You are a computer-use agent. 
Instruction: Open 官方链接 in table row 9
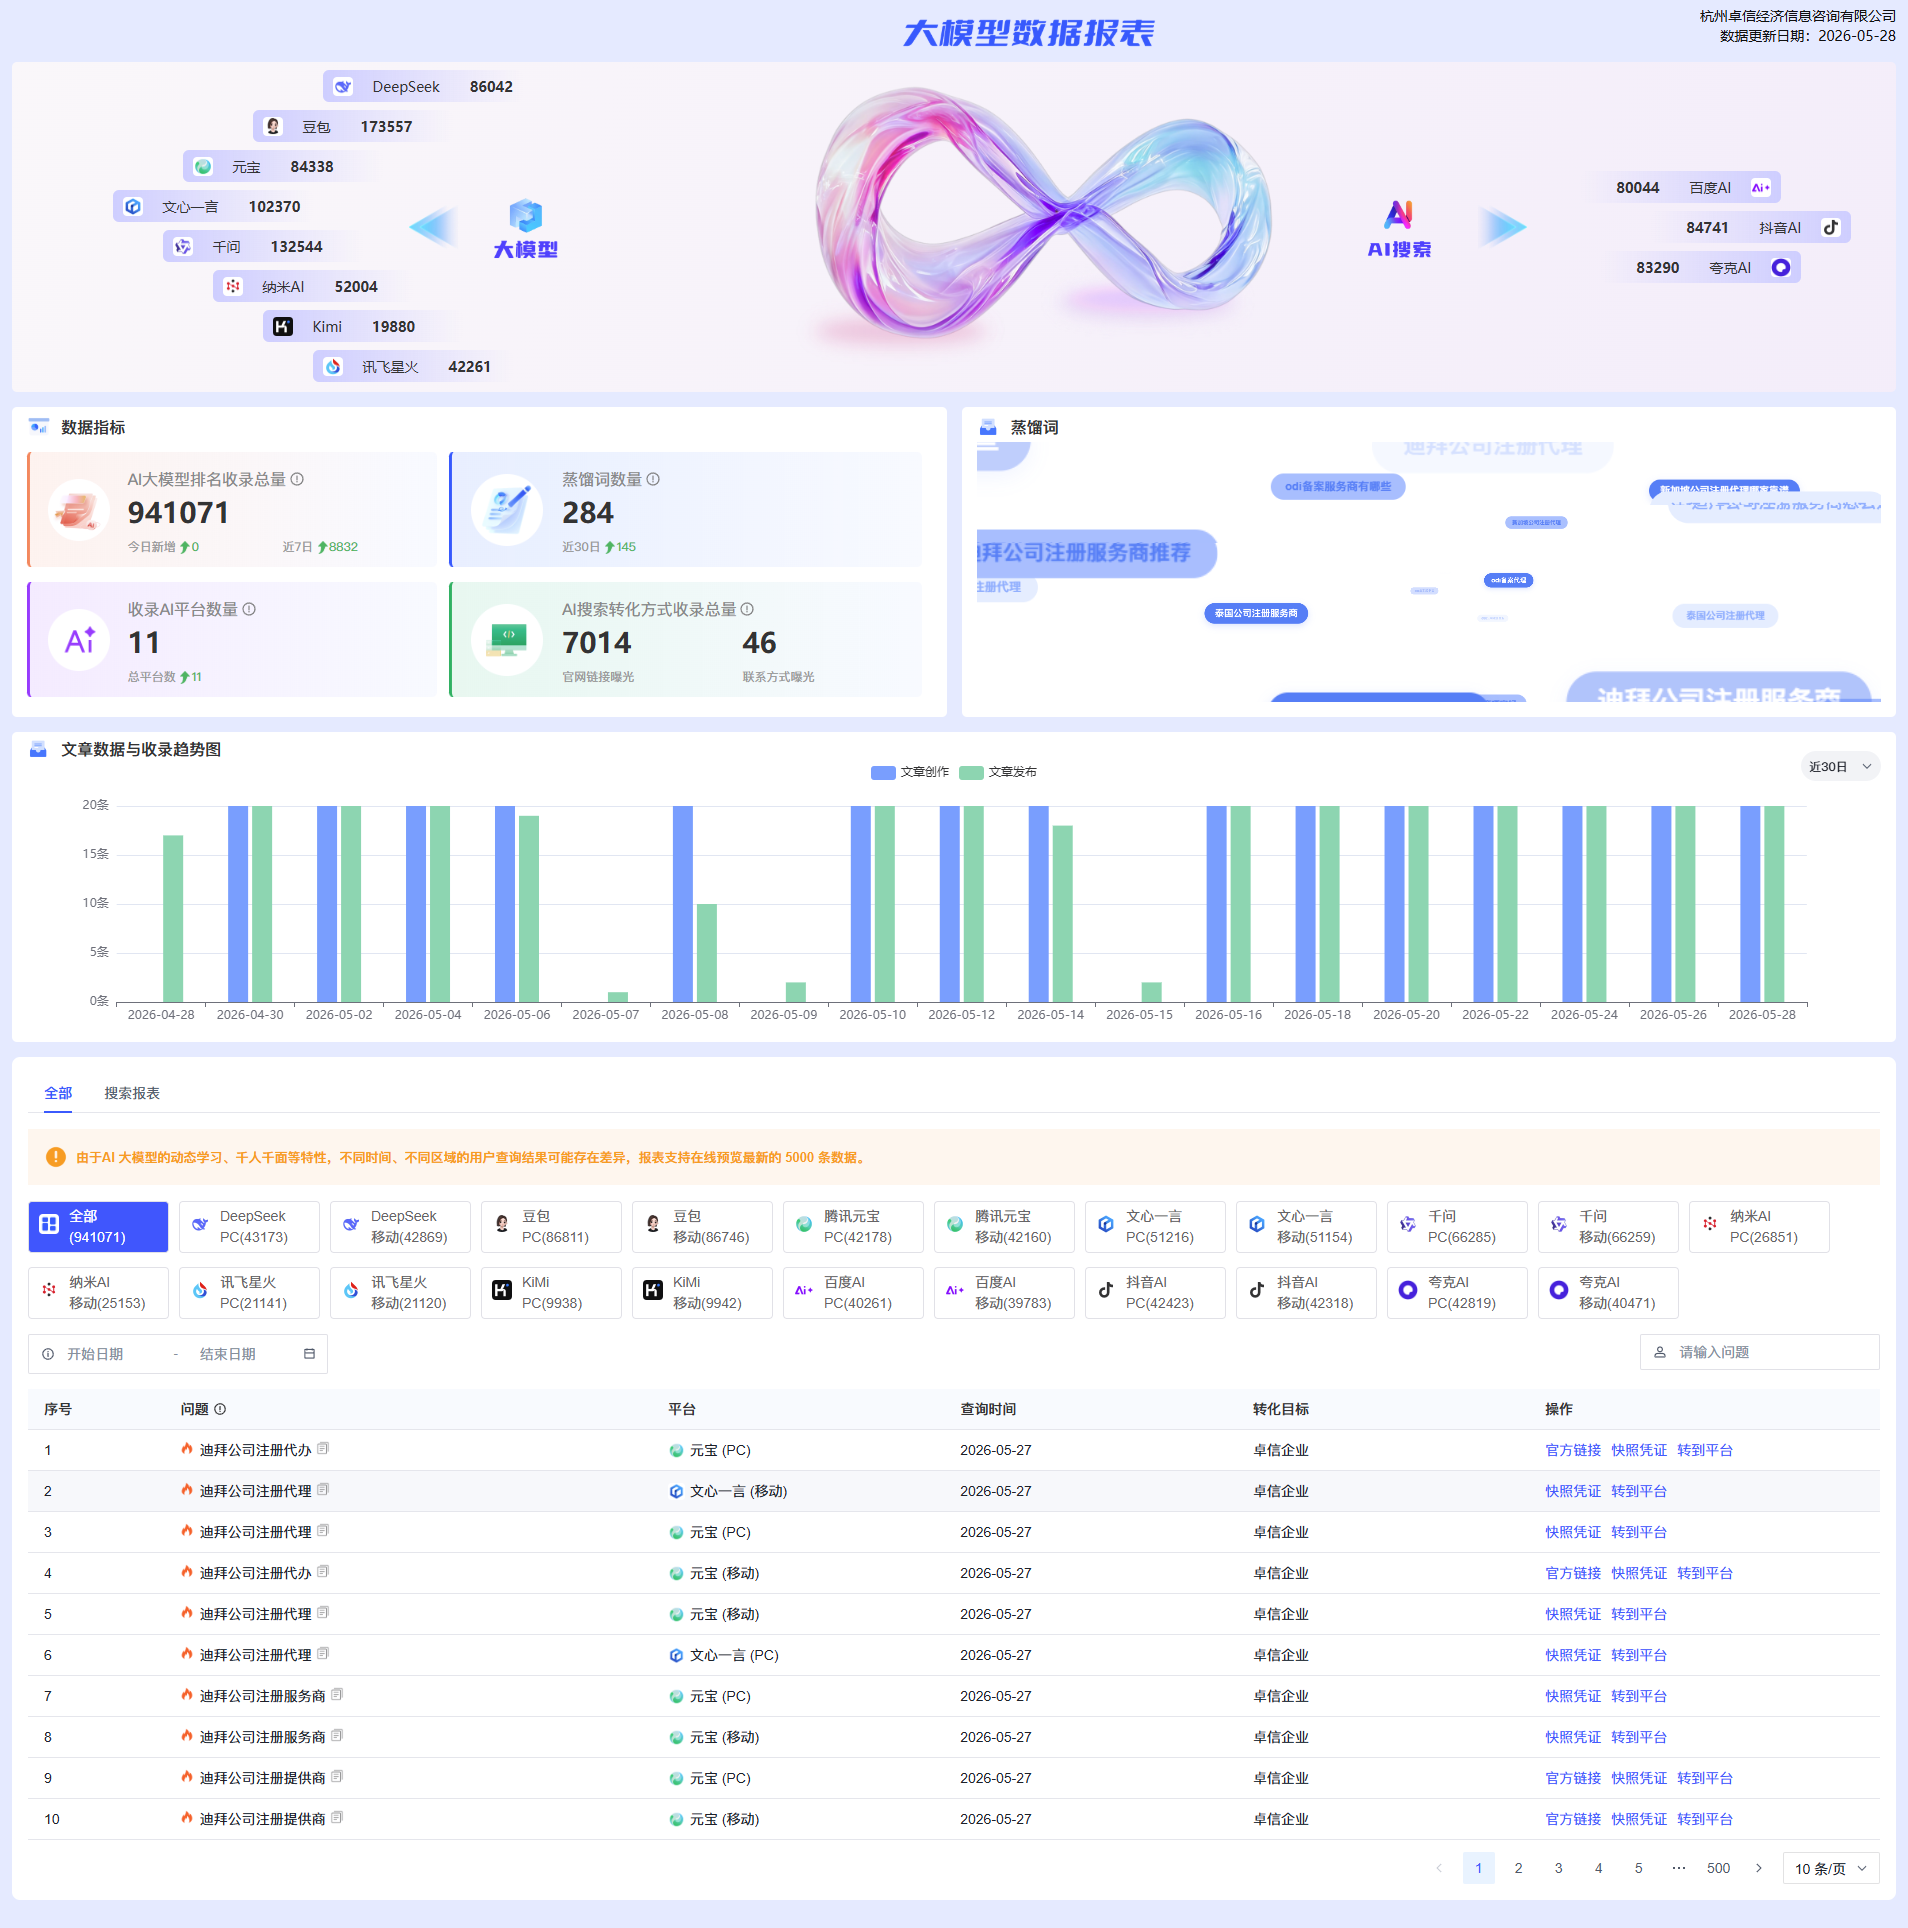tap(1573, 1778)
